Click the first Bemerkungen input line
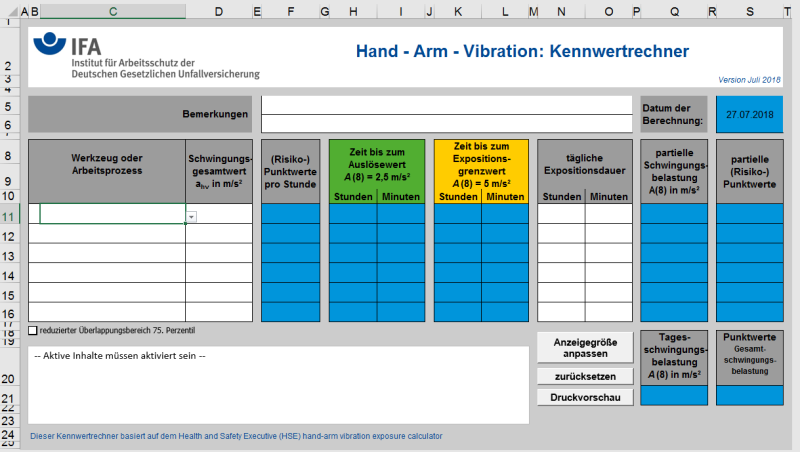800x452 pixels. (x=446, y=105)
